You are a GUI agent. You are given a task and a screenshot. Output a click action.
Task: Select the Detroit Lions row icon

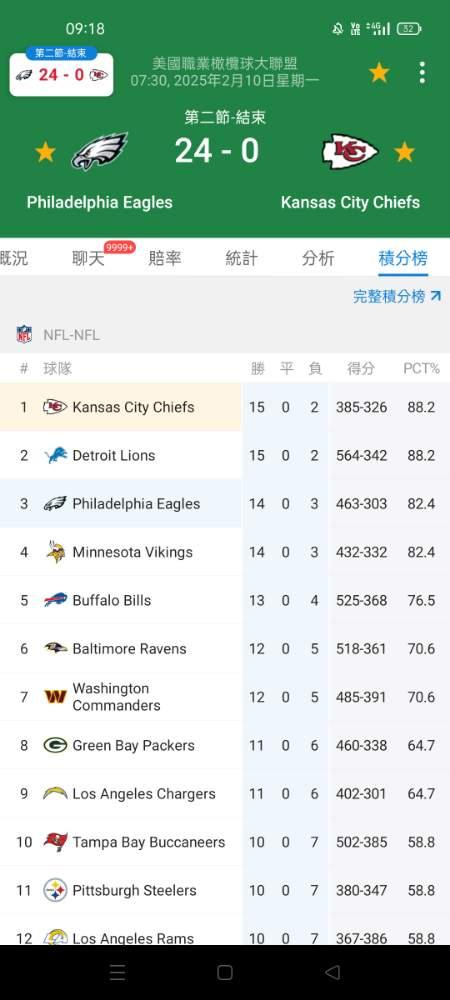[x=55, y=455]
